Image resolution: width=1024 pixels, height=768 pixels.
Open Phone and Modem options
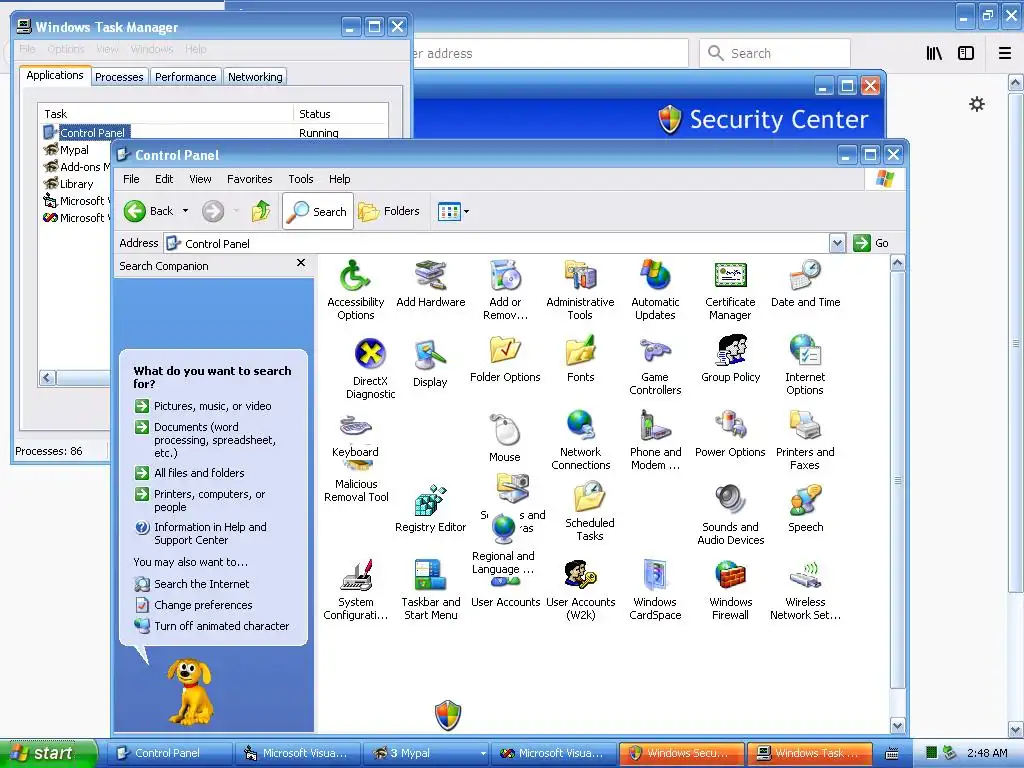point(655,440)
